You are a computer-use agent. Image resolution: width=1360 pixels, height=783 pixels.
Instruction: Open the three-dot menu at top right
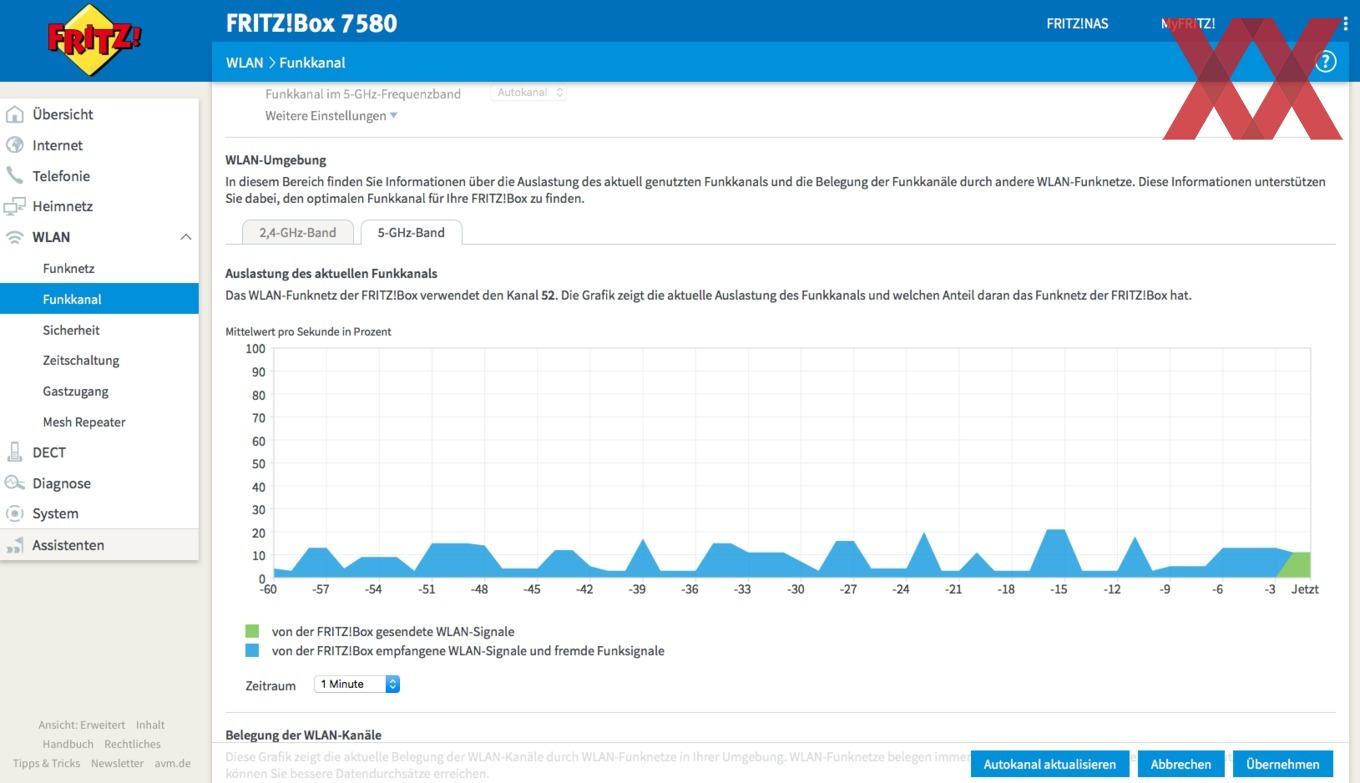1345,23
